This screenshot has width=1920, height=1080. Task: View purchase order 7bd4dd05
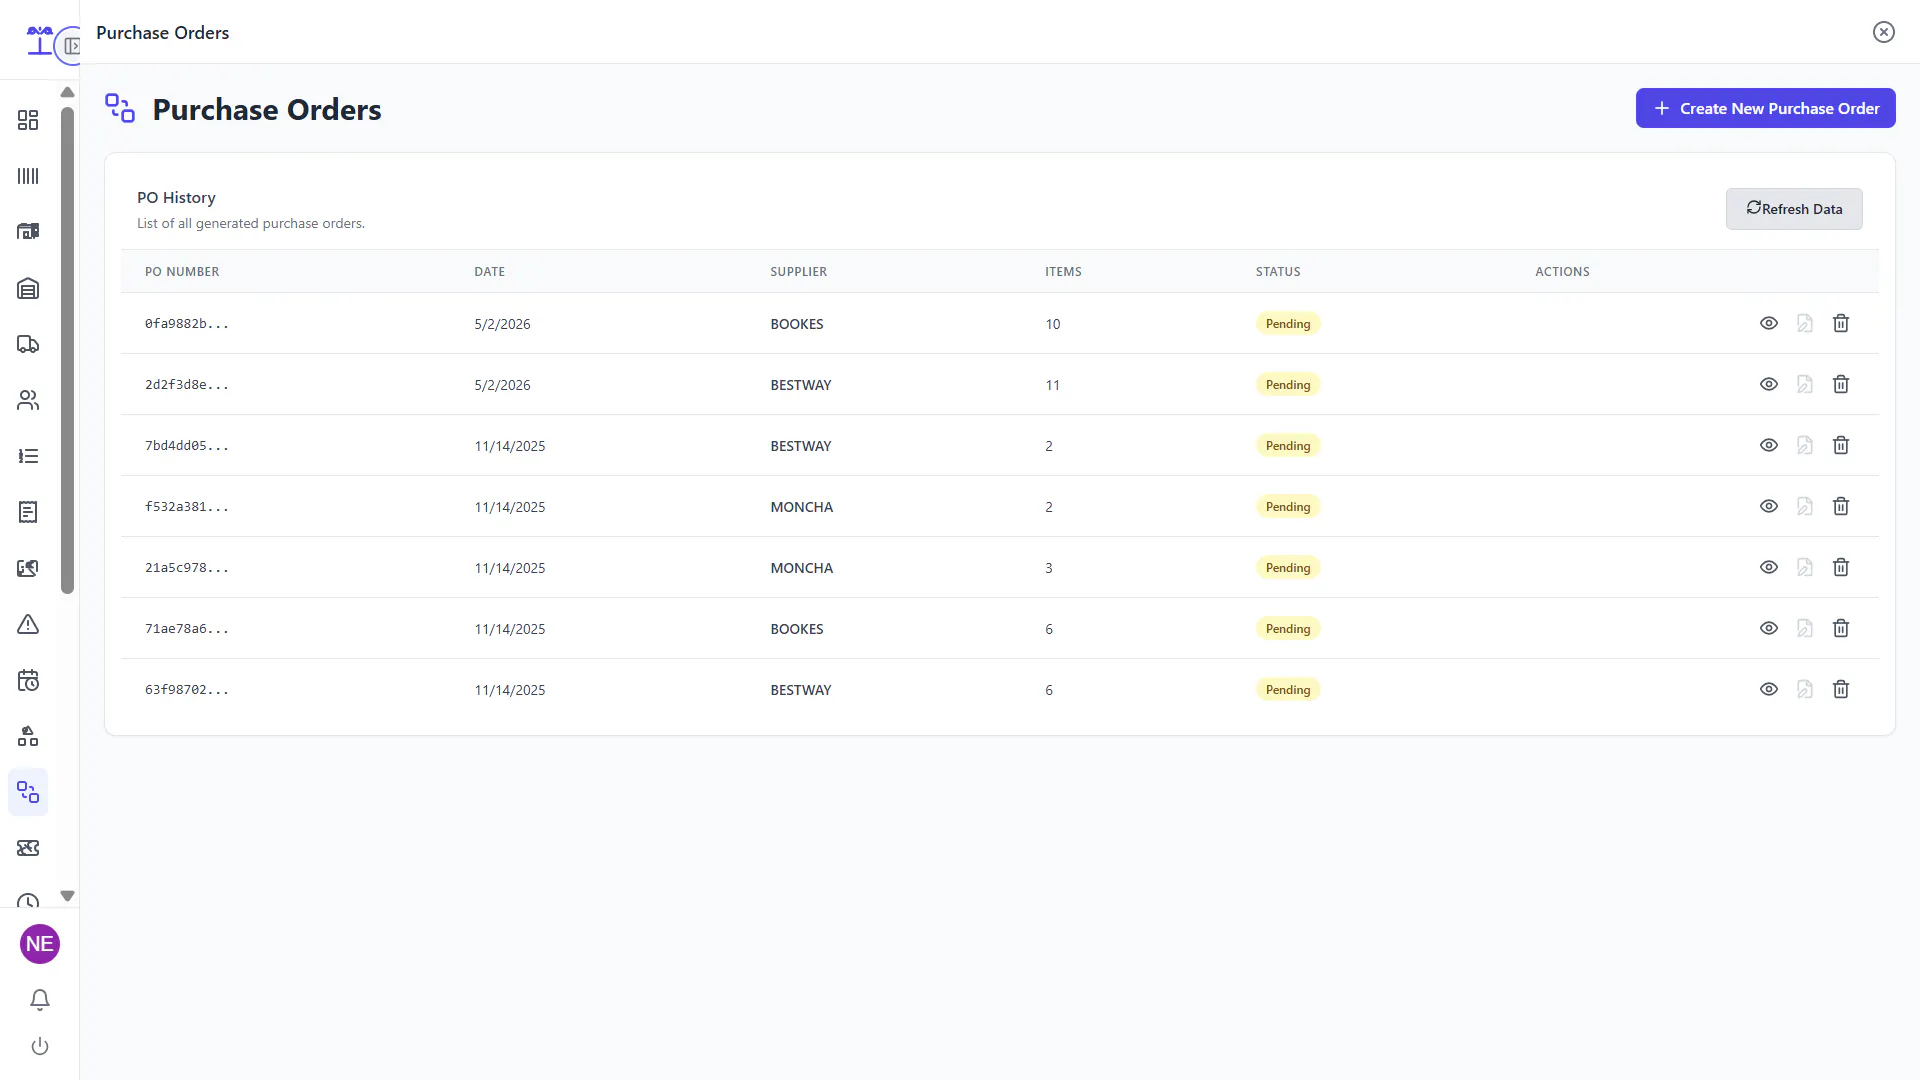(1769, 445)
